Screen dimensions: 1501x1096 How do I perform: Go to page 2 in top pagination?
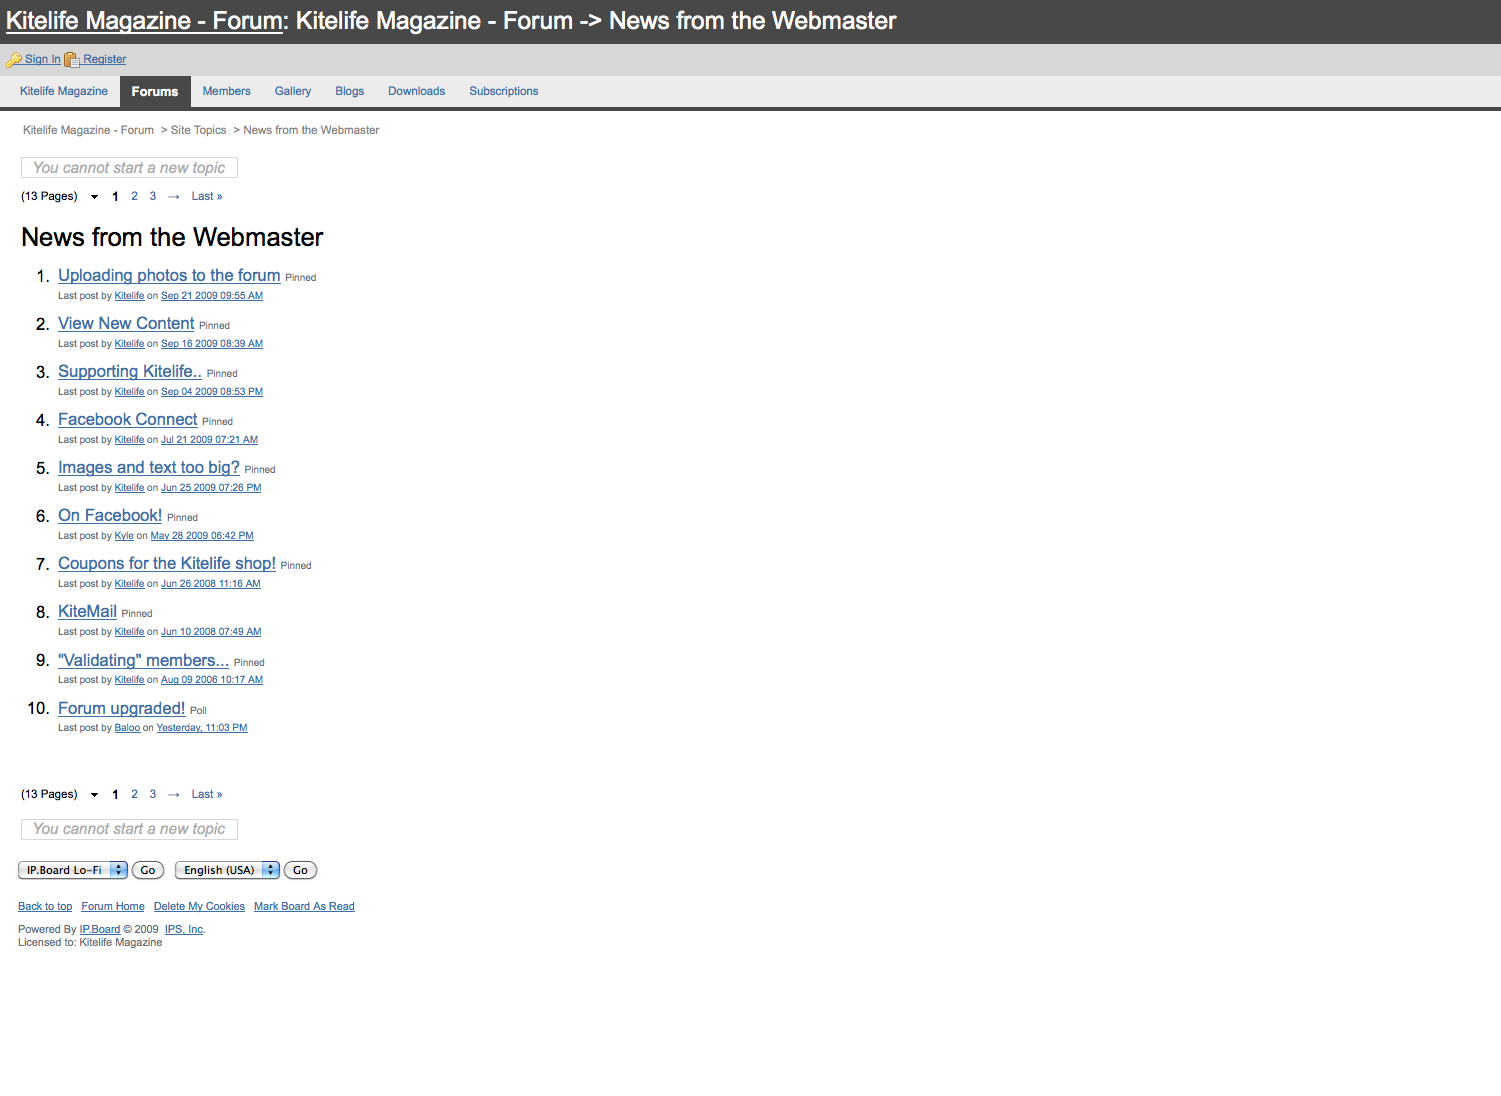pyautogui.click(x=134, y=196)
